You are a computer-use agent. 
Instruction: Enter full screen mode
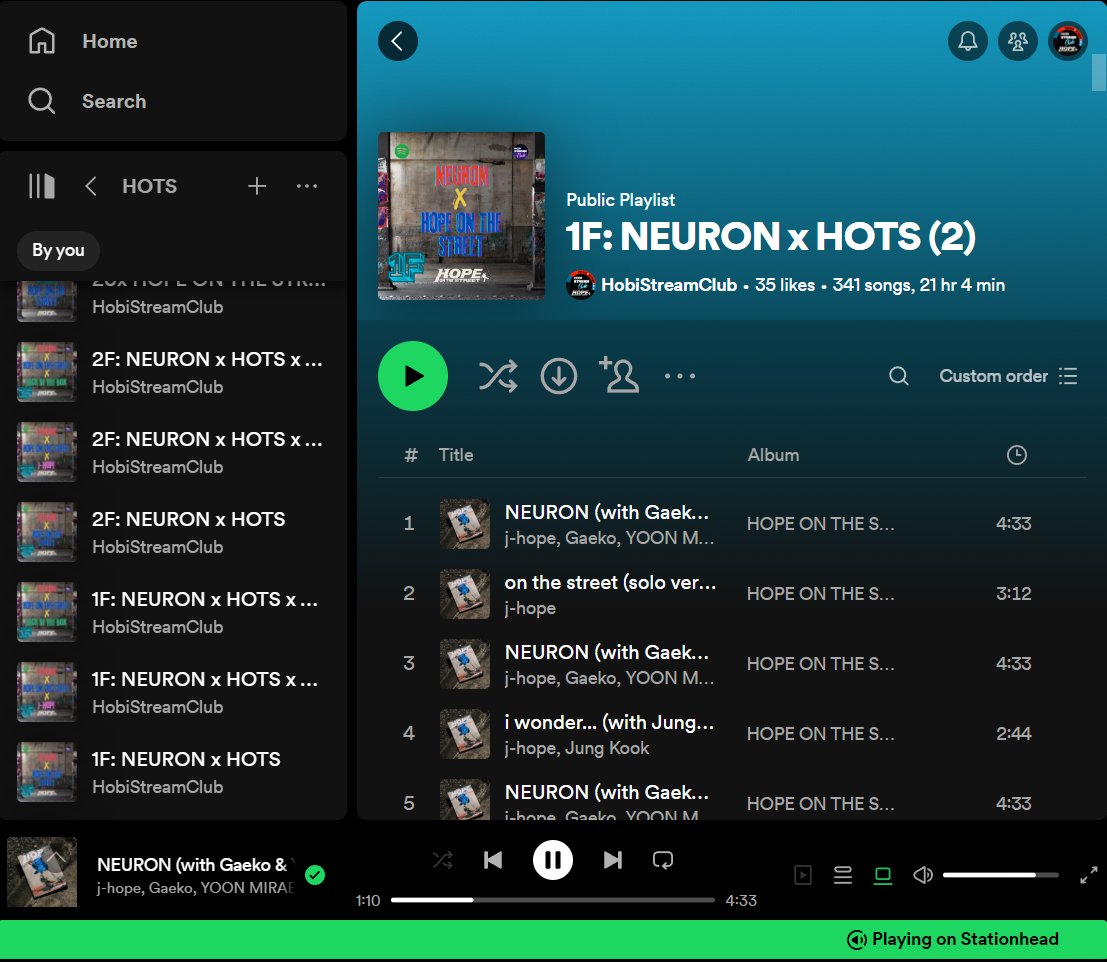click(1089, 875)
